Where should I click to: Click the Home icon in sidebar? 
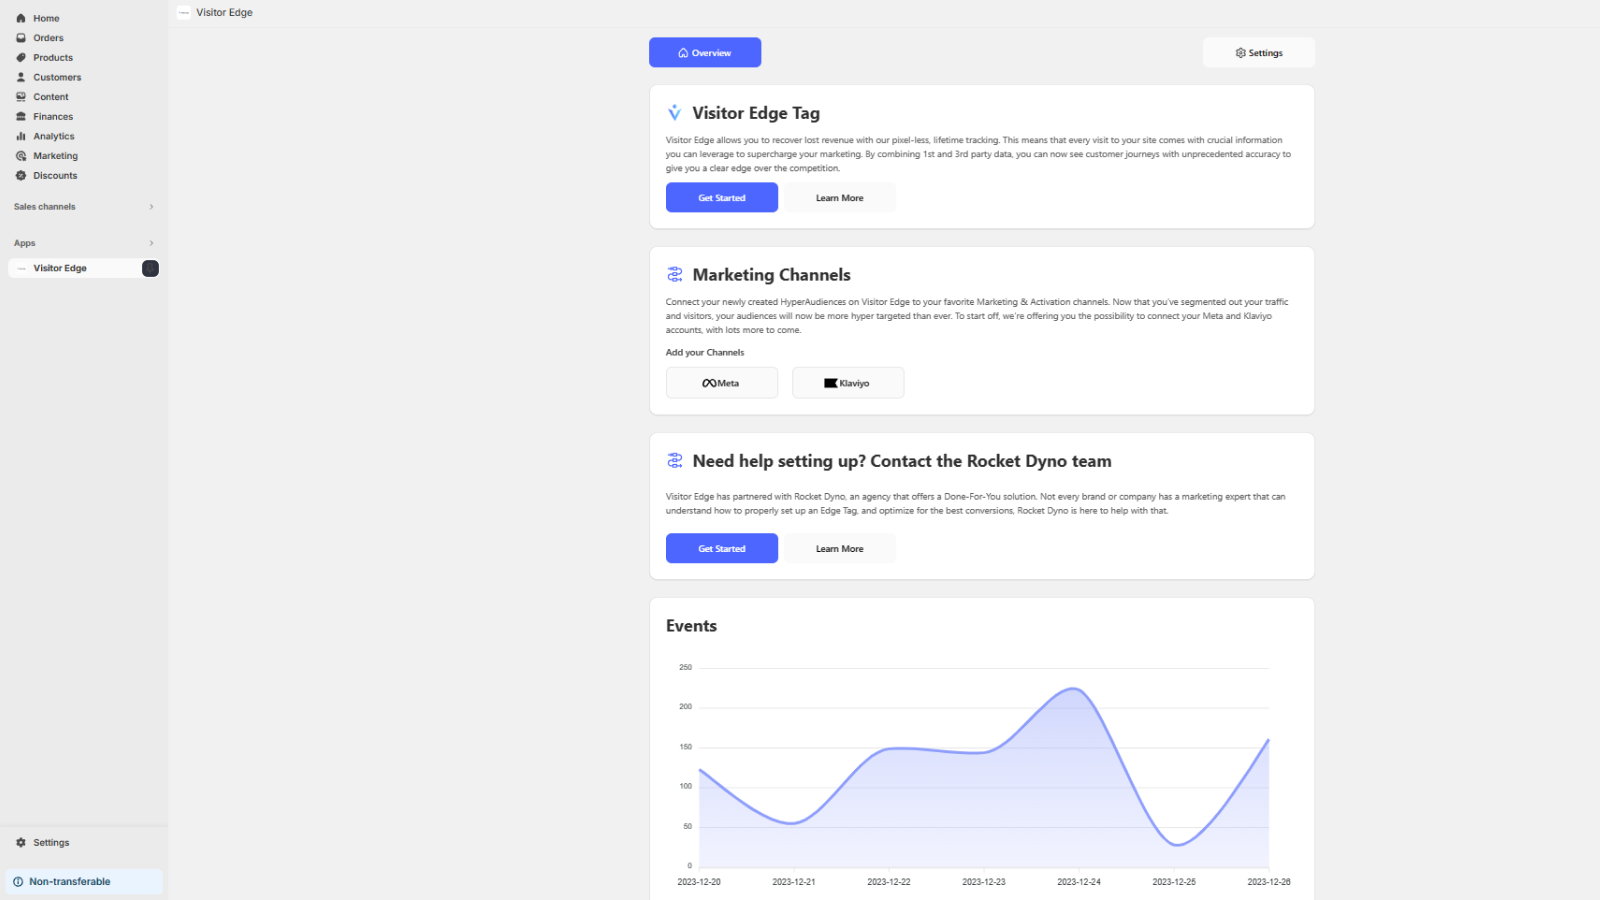(21, 18)
